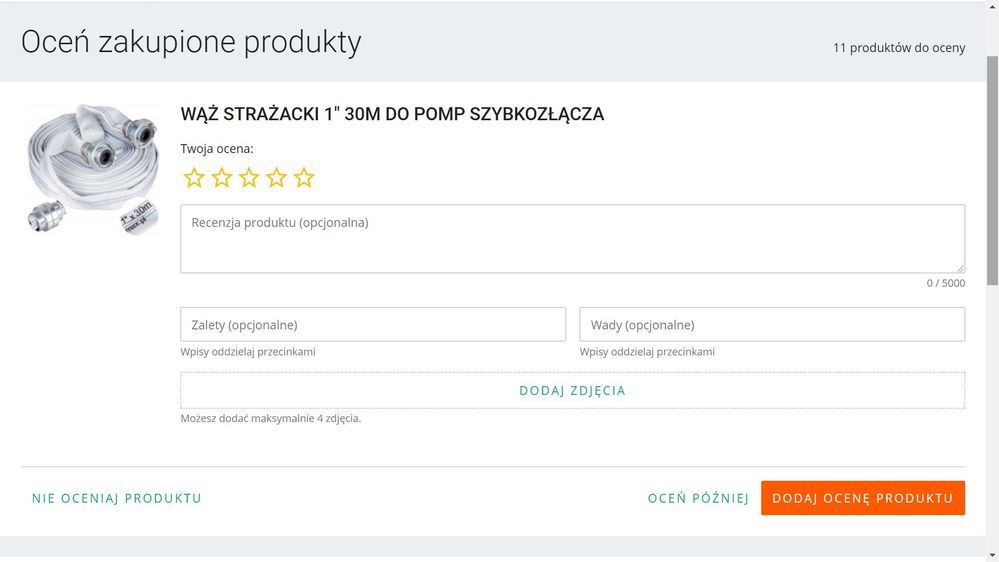Viewport: 999px width, 562px height.
Task: Click NIE OCENIAJ PRODUKTU link
Action: [117, 498]
